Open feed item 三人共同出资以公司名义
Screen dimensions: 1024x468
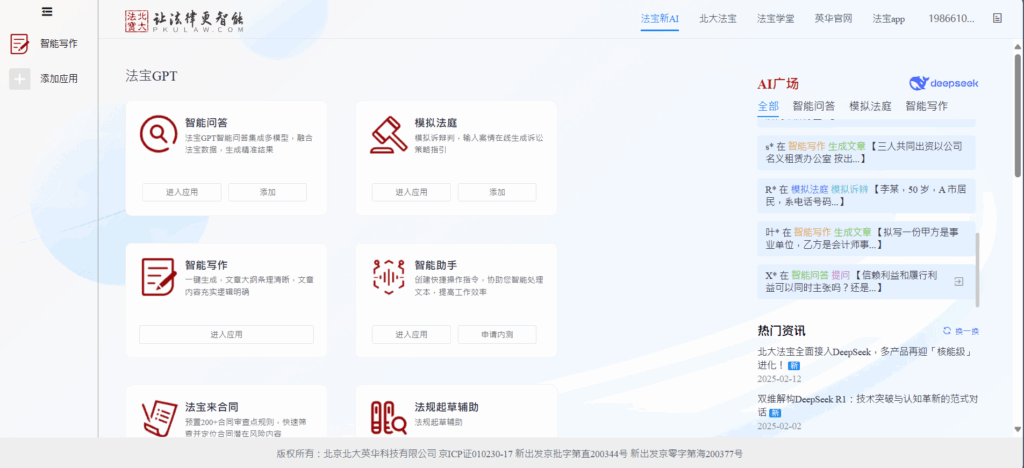867,153
